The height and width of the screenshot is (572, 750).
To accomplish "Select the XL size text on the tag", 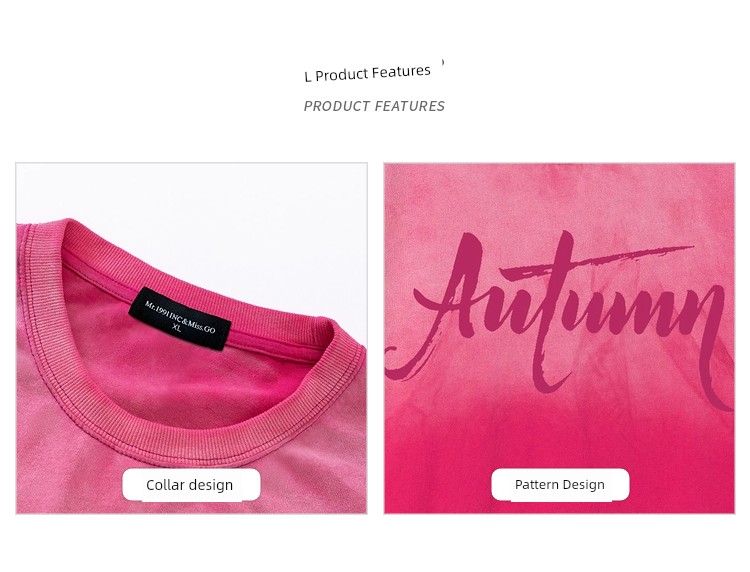I will 176,328.
